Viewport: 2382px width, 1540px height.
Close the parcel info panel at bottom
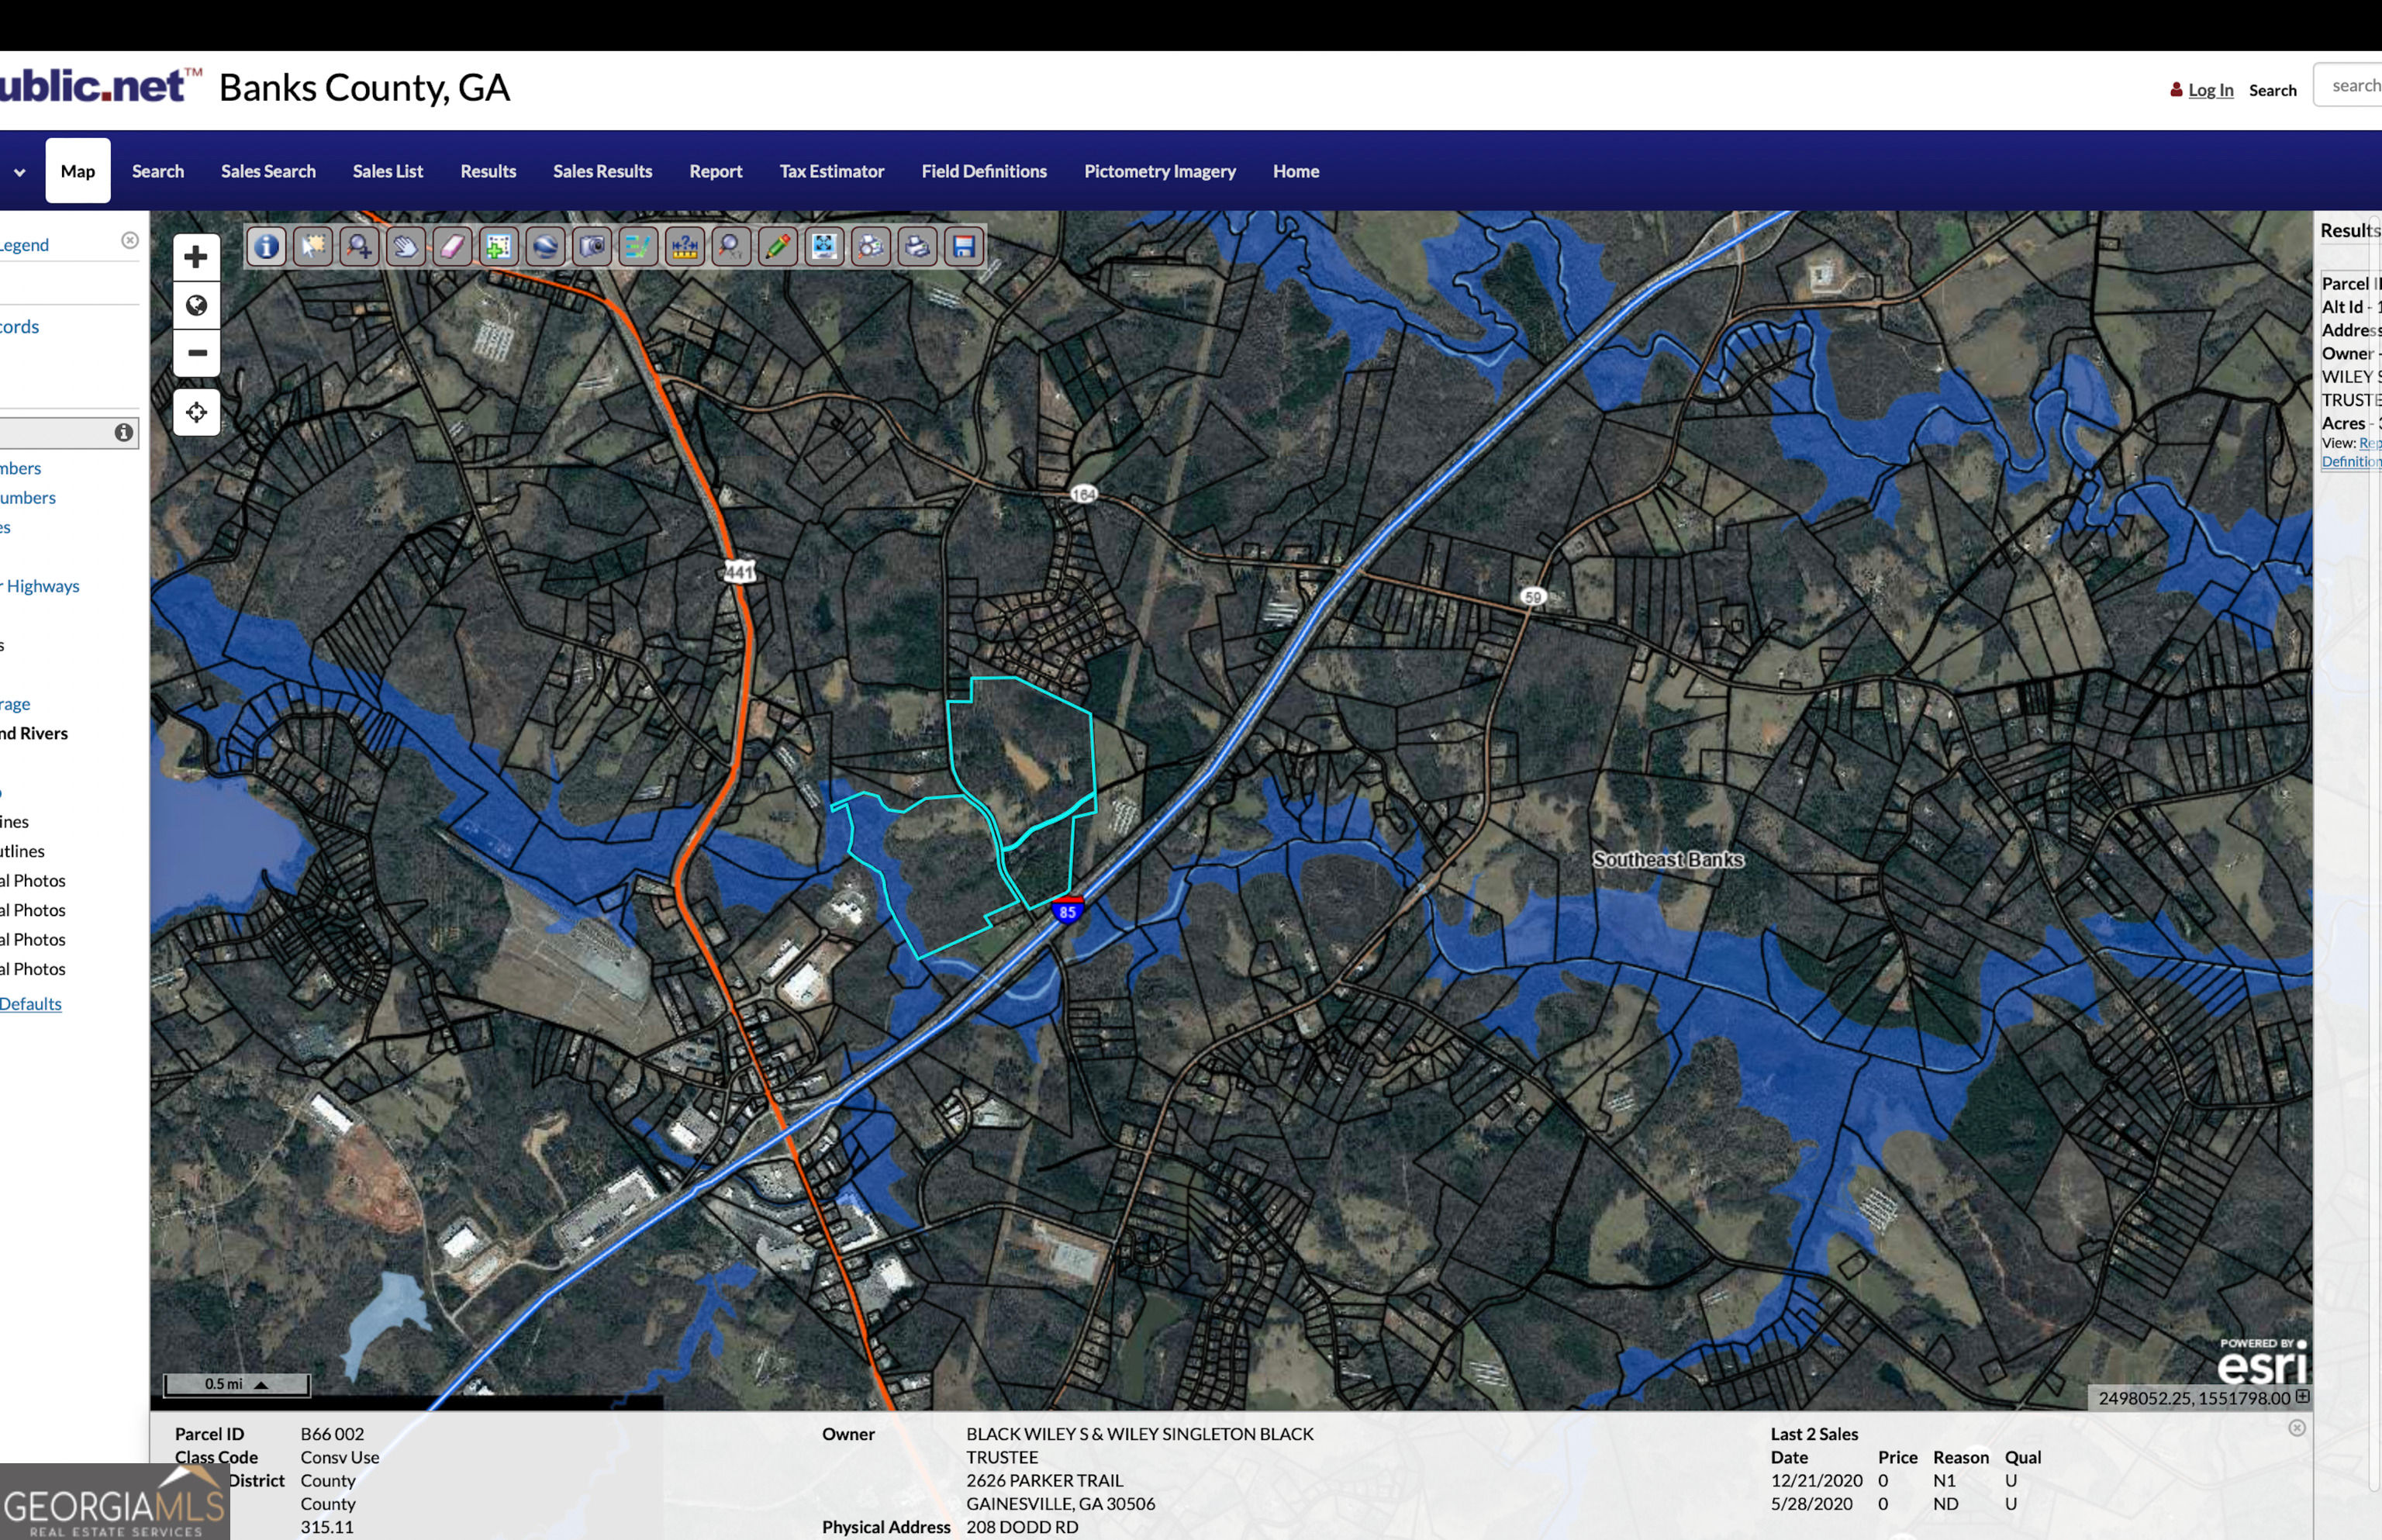(2297, 1428)
